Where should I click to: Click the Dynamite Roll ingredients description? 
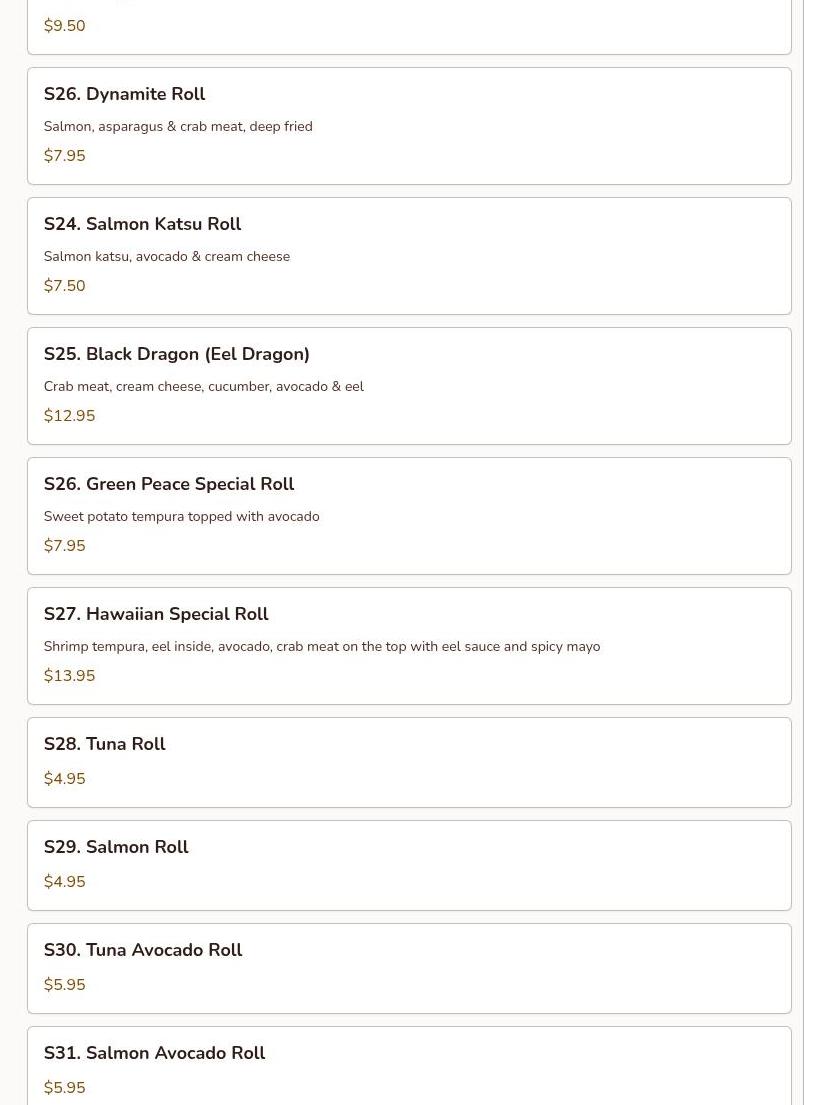tap(178, 127)
